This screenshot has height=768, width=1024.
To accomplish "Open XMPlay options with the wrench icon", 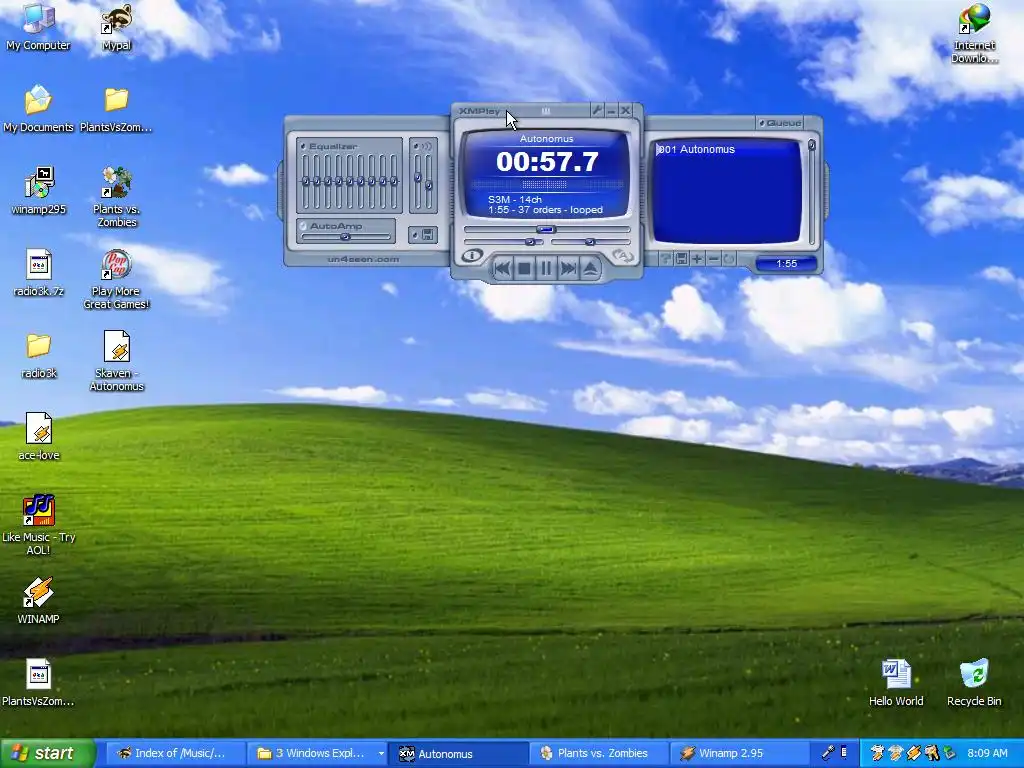I will click(597, 110).
